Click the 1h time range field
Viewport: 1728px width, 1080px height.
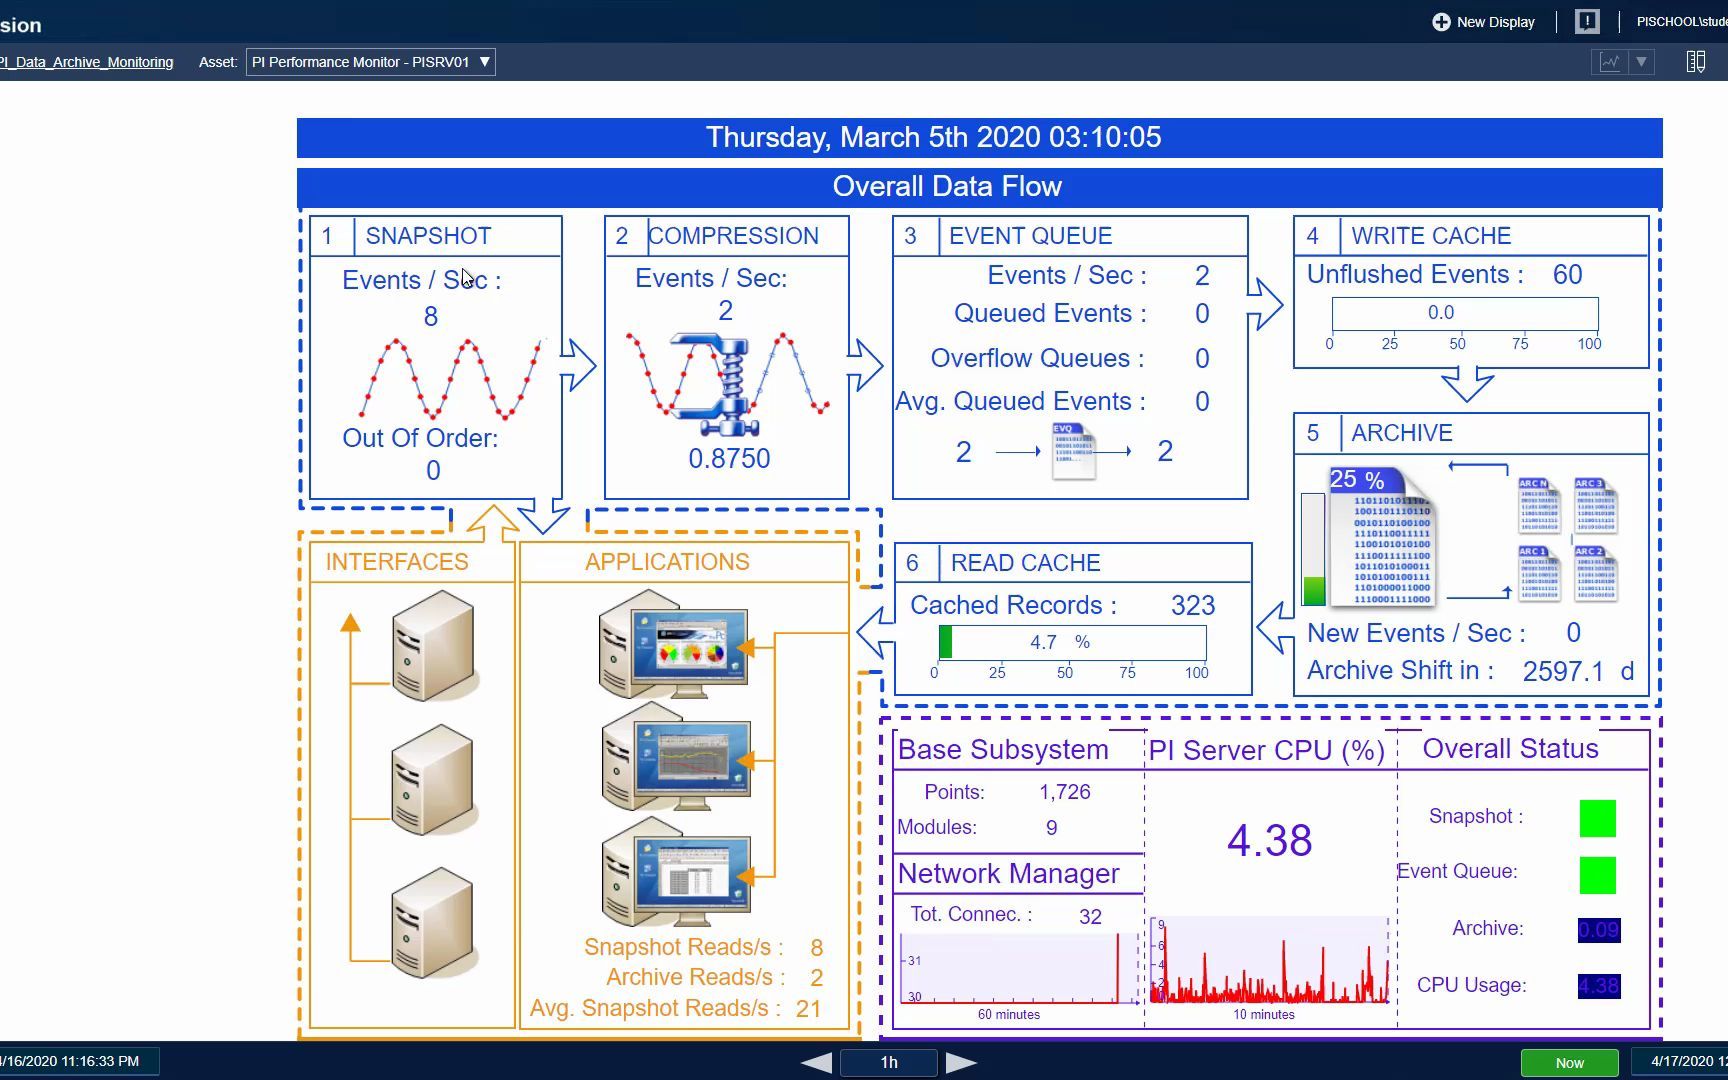pyautogui.click(x=888, y=1062)
